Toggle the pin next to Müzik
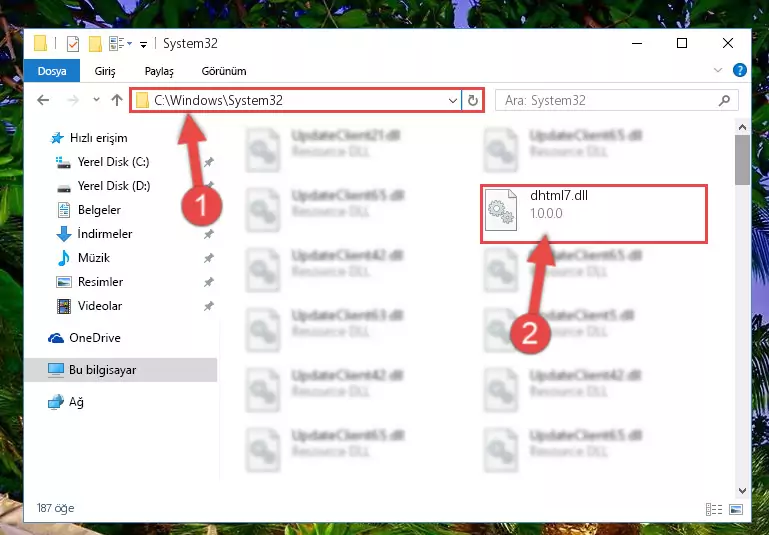Viewport: 769px width, 535px height. point(209,258)
